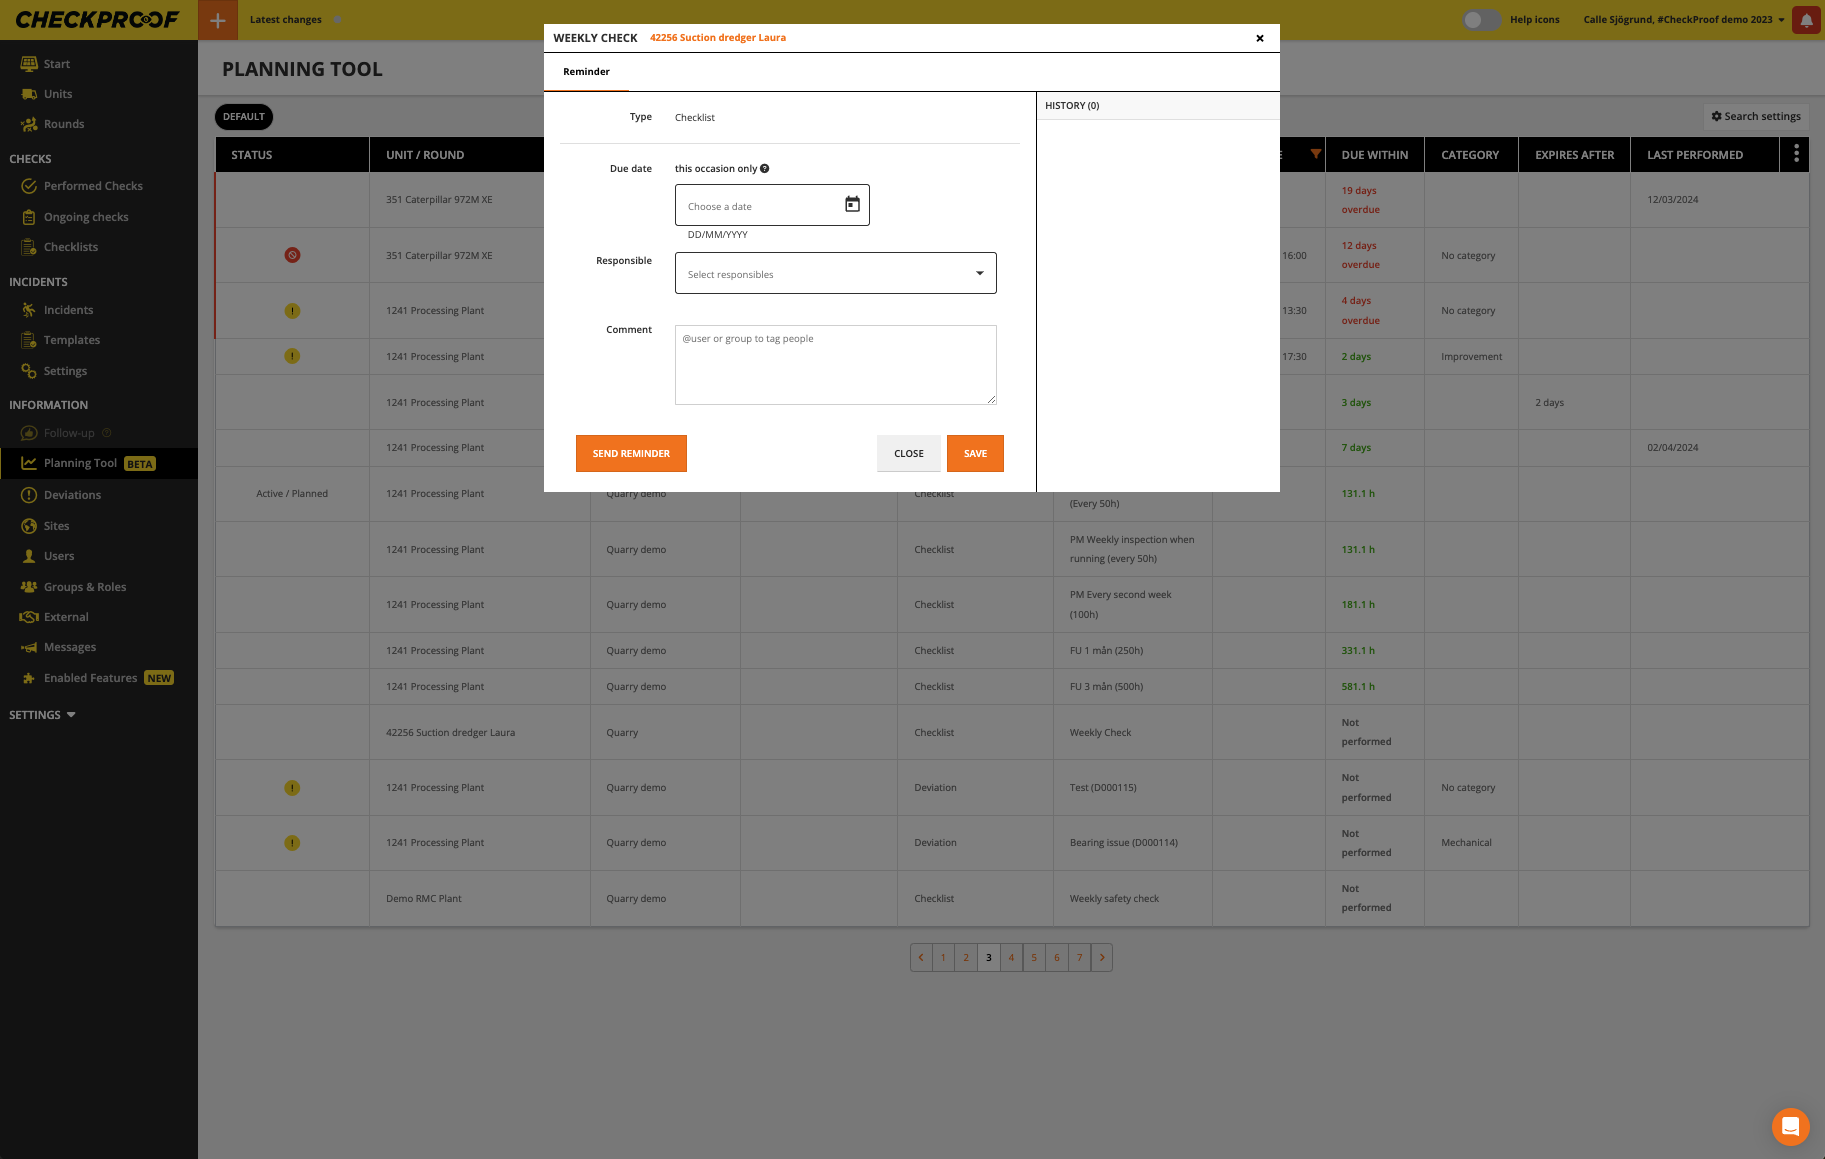Image resolution: width=1825 pixels, height=1159 pixels.
Task: Expand the SETTINGS sidebar section
Action: coord(43,715)
